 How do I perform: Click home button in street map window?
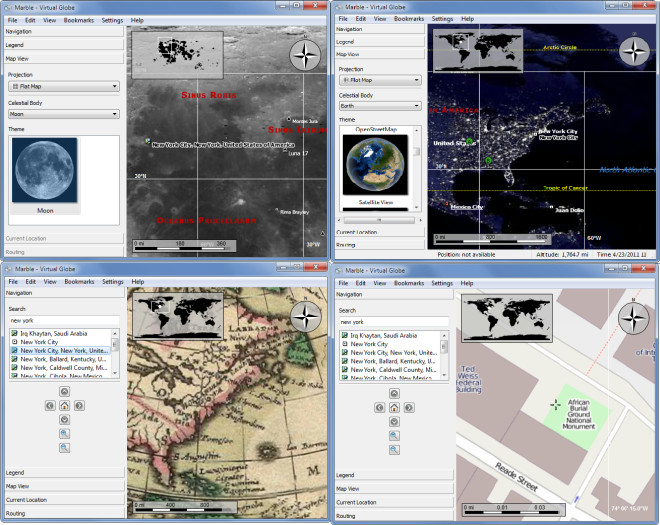click(x=394, y=408)
